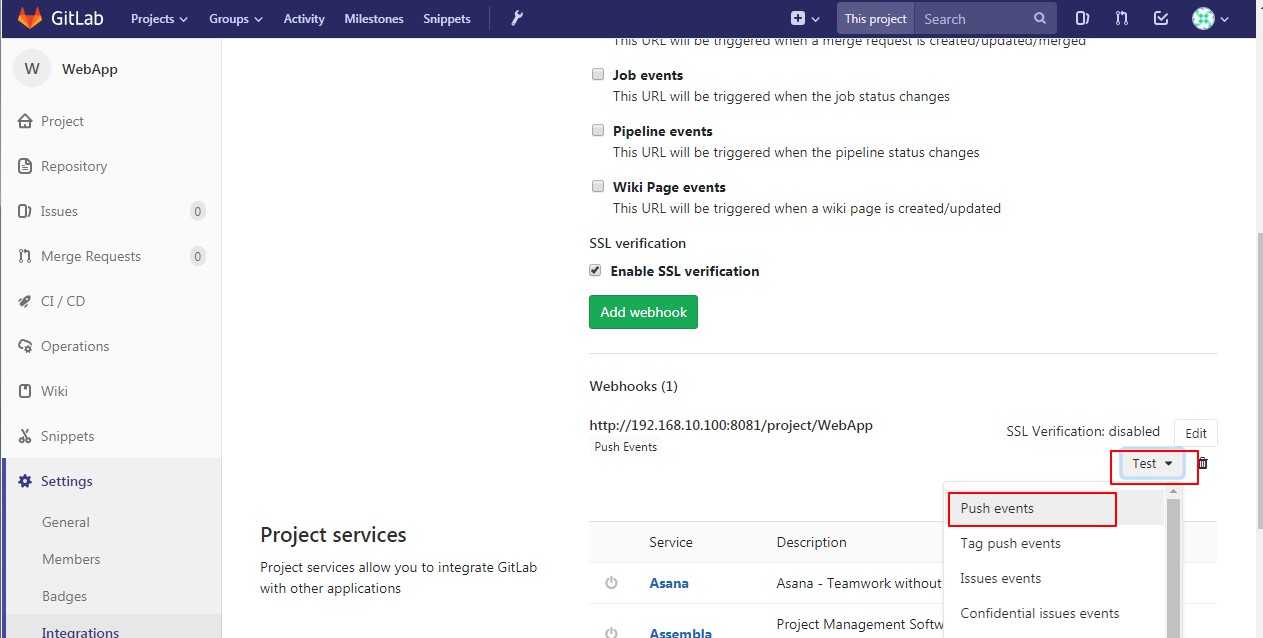Enable the Job events checkbox
Image resolution: width=1263 pixels, height=638 pixels.
tap(598, 74)
